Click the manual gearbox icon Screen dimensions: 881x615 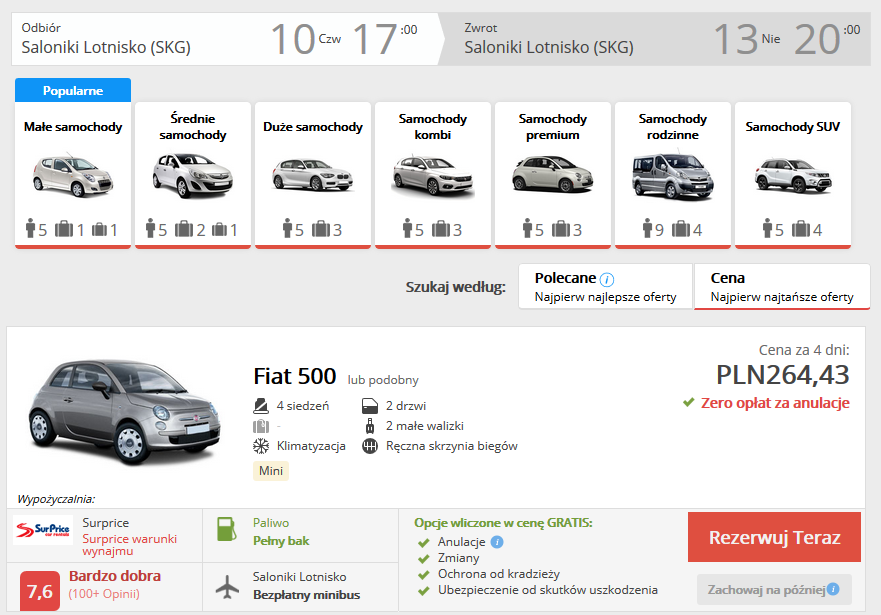click(370, 446)
